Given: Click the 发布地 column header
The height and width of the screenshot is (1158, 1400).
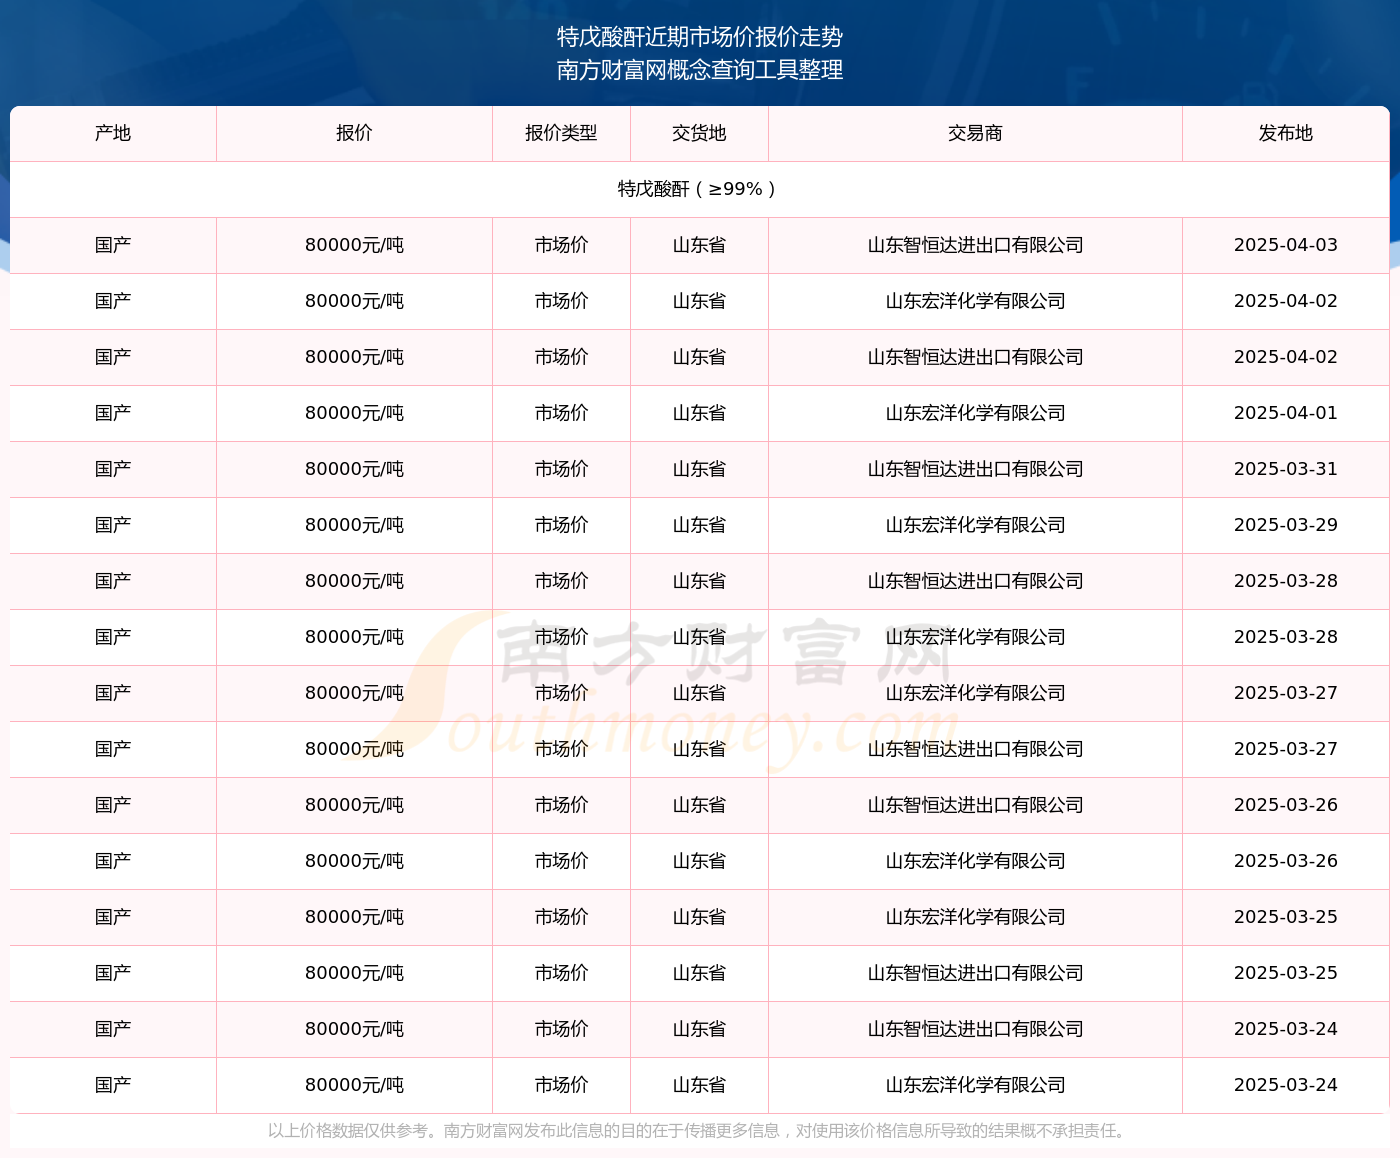Looking at the screenshot, I should (1285, 133).
